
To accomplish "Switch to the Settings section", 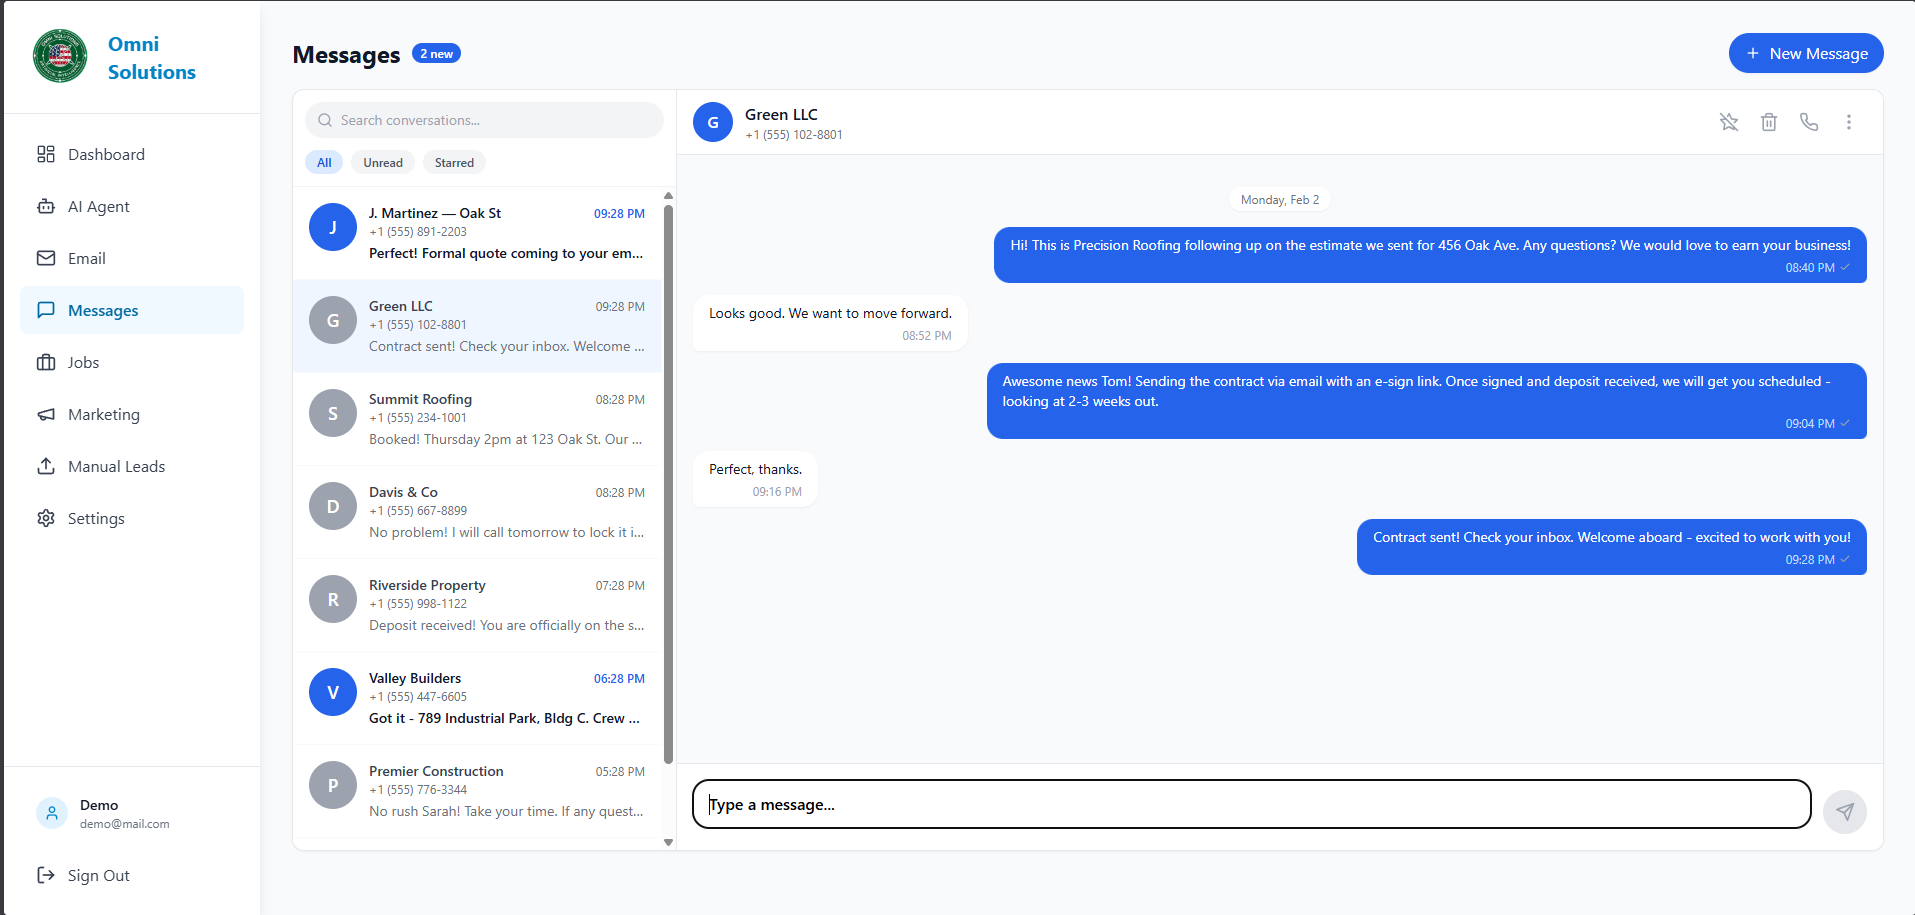I will point(95,518).
